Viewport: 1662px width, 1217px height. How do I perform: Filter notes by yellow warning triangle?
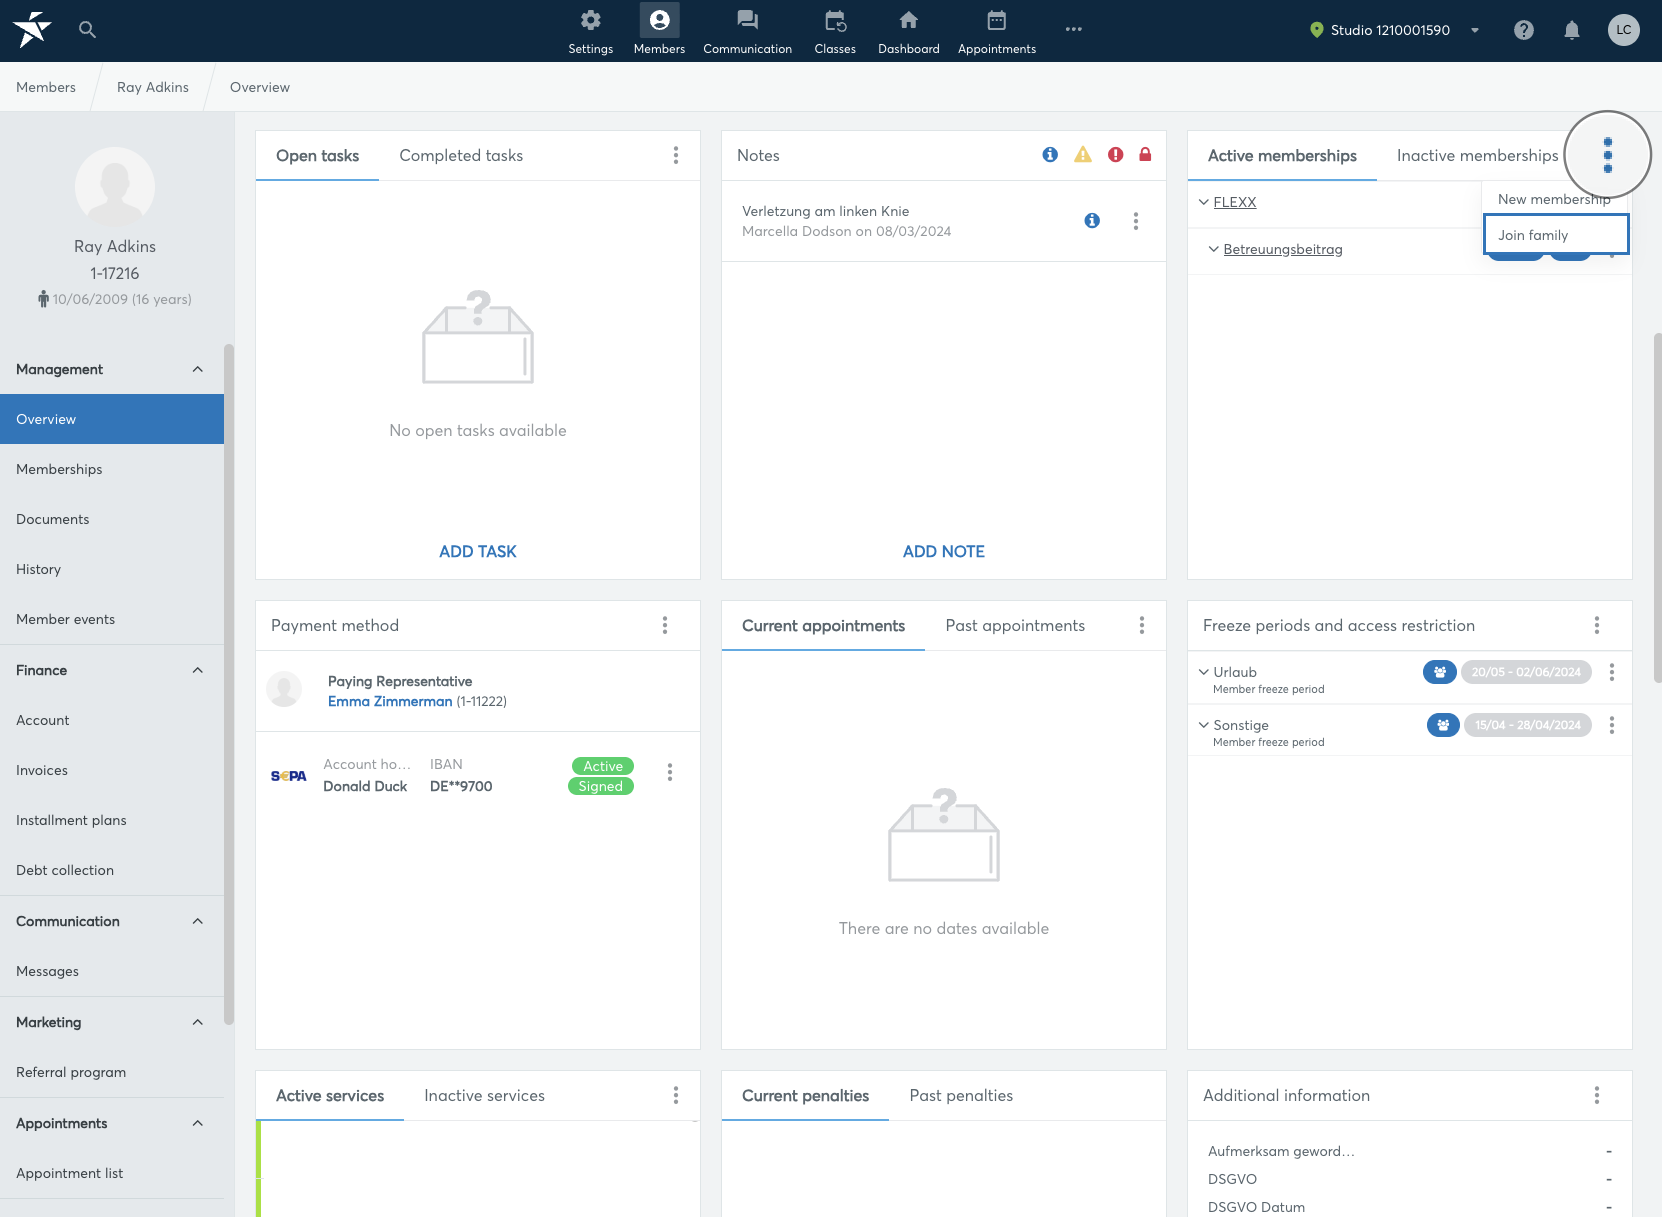click(1083, 155)
